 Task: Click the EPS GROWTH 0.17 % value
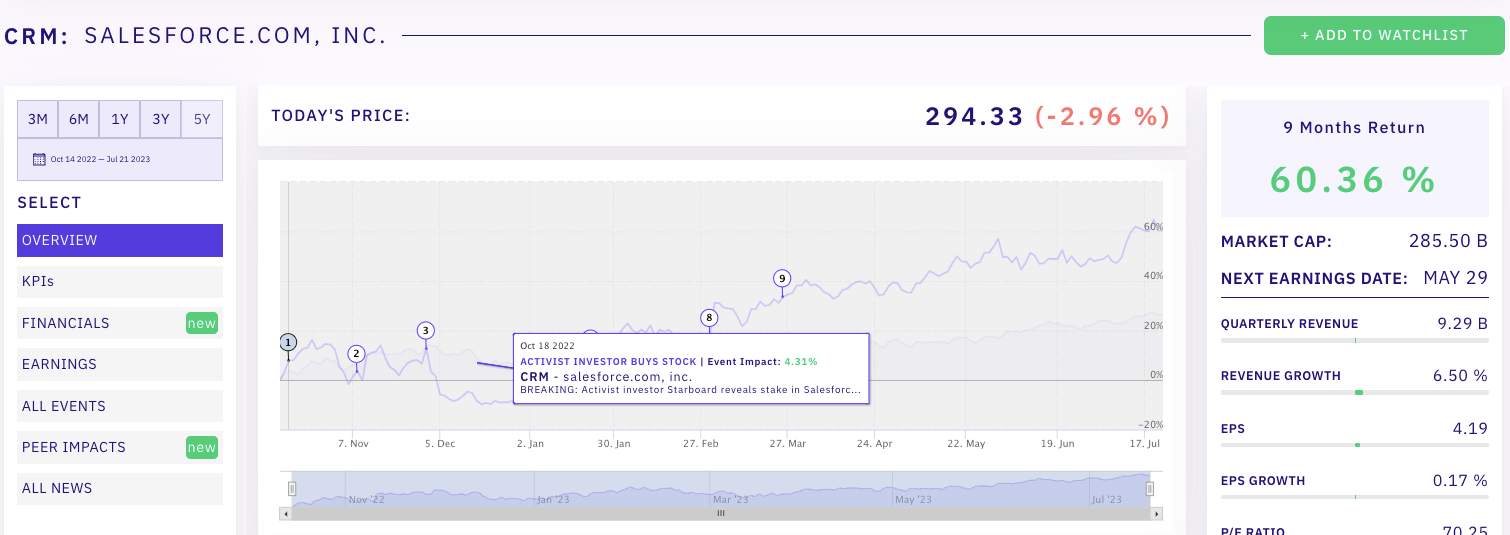tap(1460, 481)
